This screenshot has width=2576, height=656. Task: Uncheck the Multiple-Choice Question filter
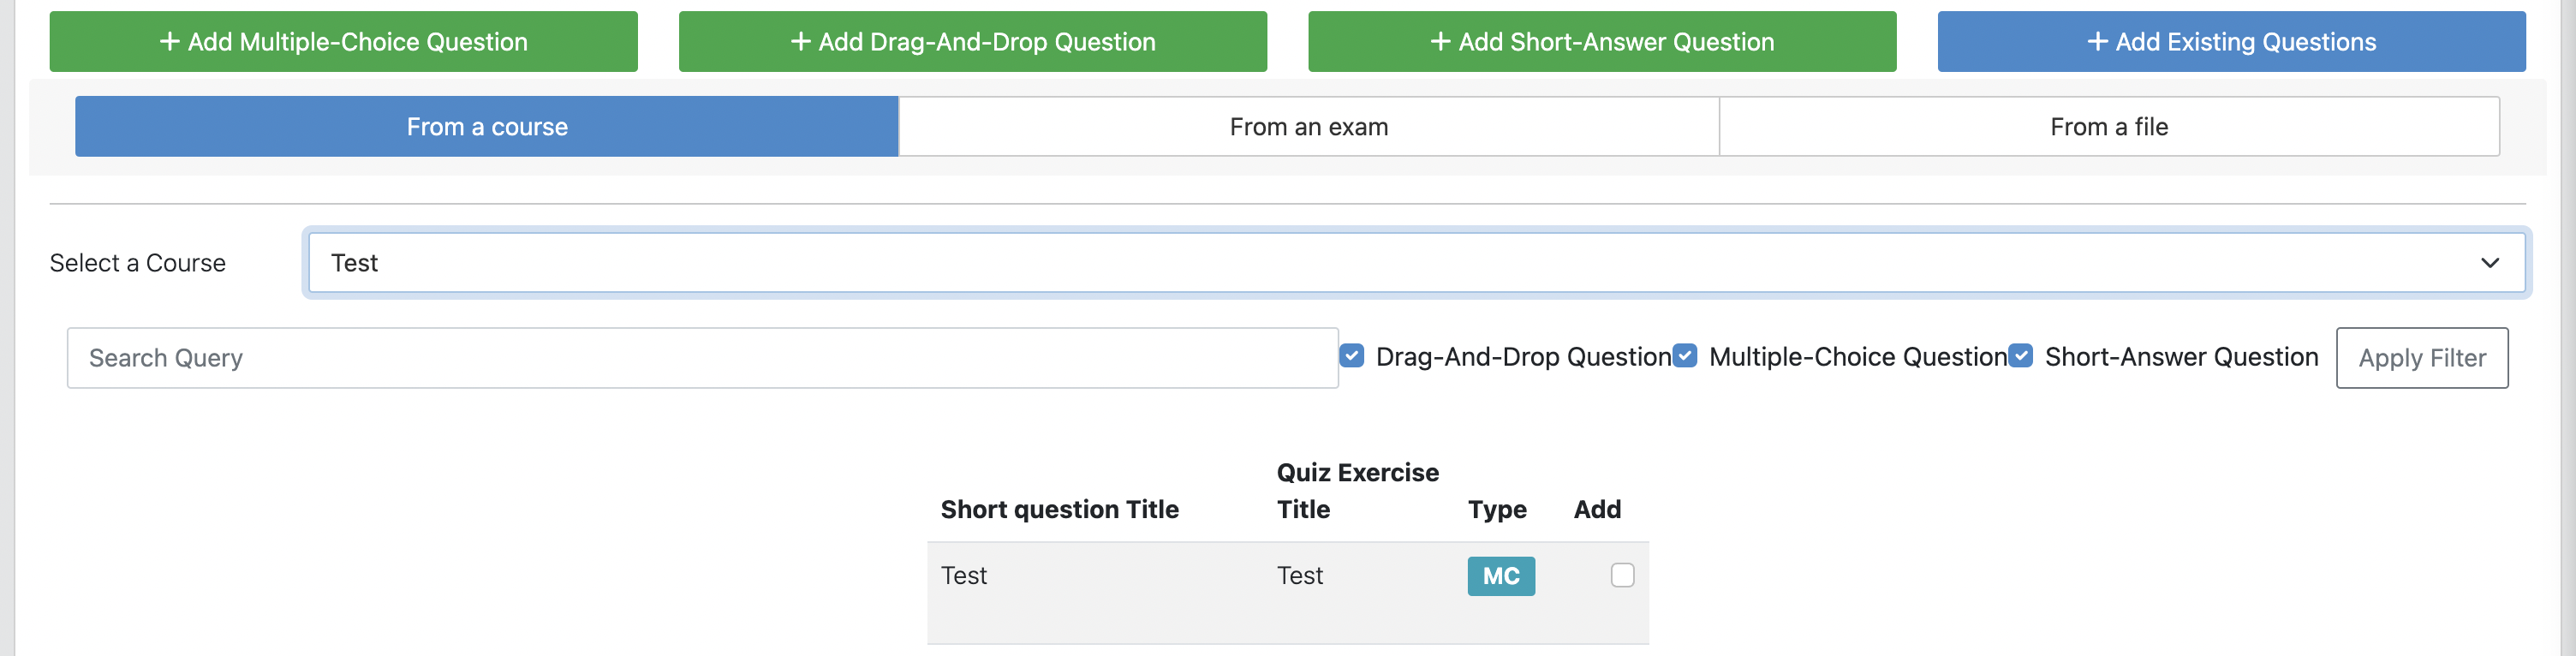click(1685, 356)
